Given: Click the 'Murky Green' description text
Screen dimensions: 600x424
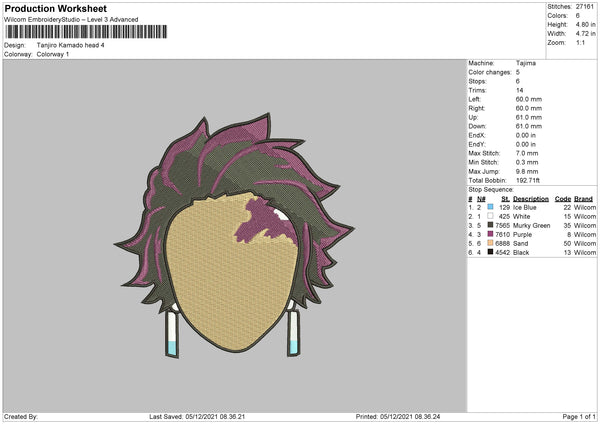Looking at the screenshot, I should click(x=532, y=225).
